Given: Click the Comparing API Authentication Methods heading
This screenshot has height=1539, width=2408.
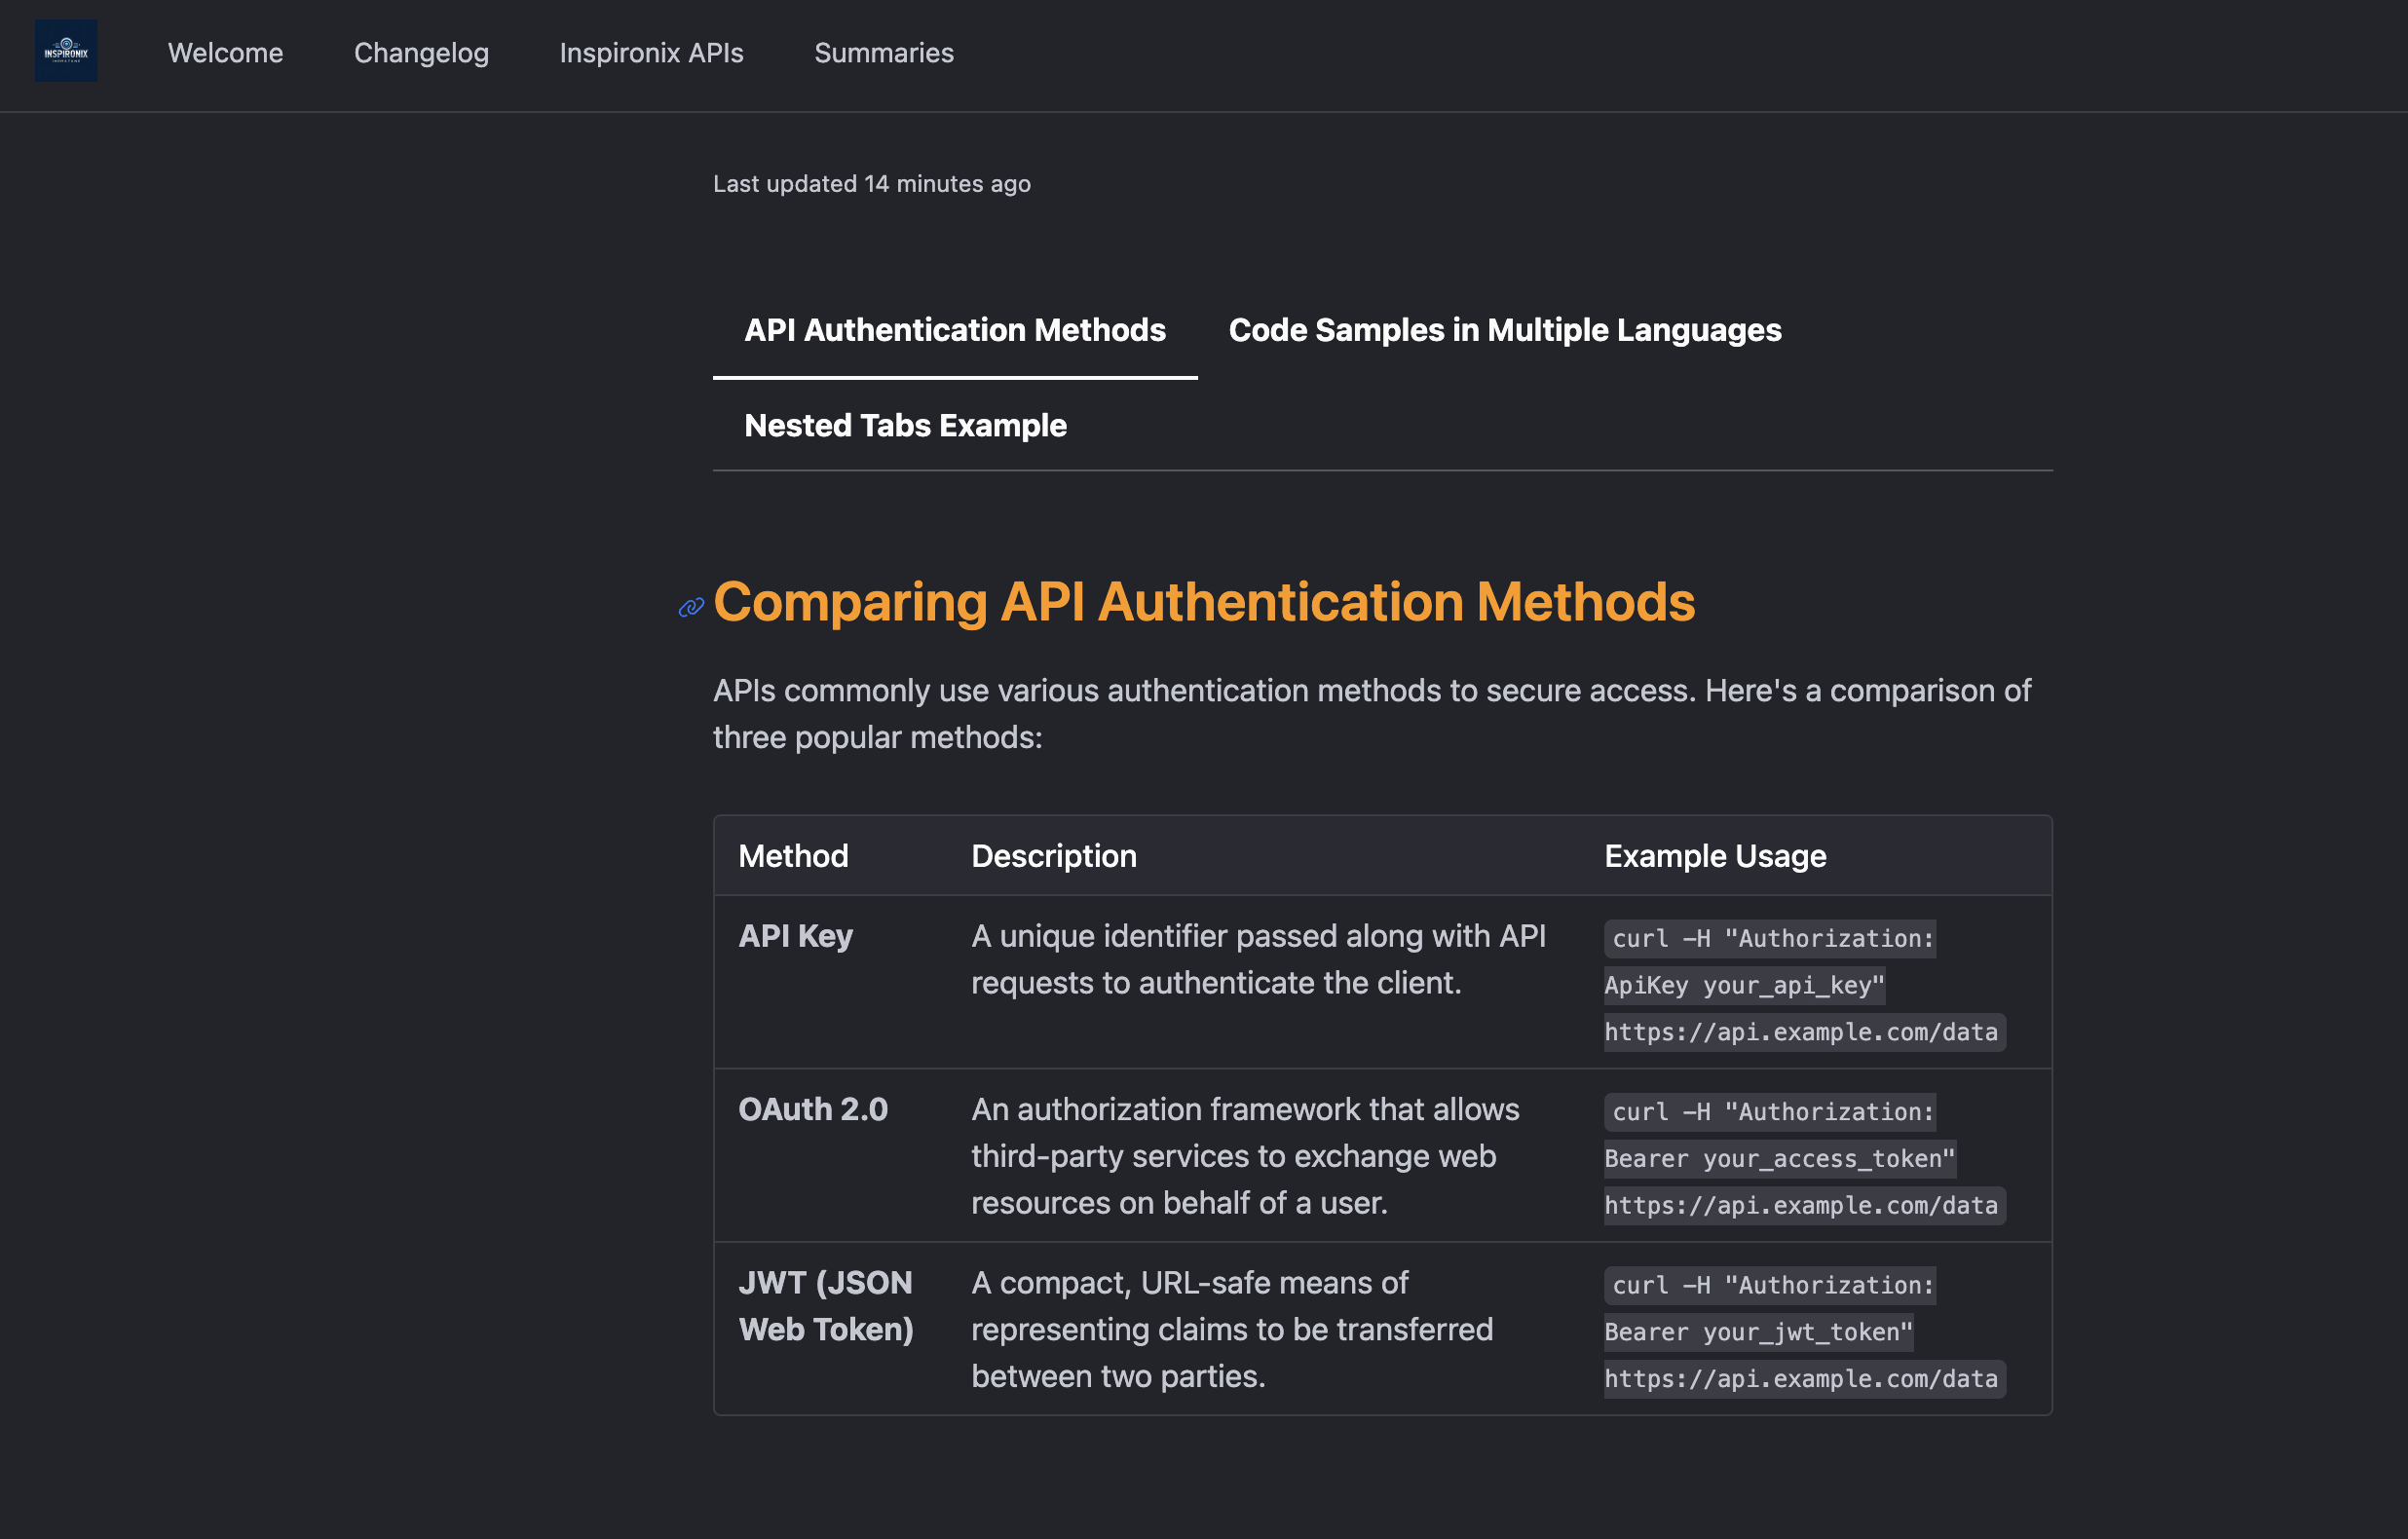Looking at the screenshot, I should tap(1203, 602).
